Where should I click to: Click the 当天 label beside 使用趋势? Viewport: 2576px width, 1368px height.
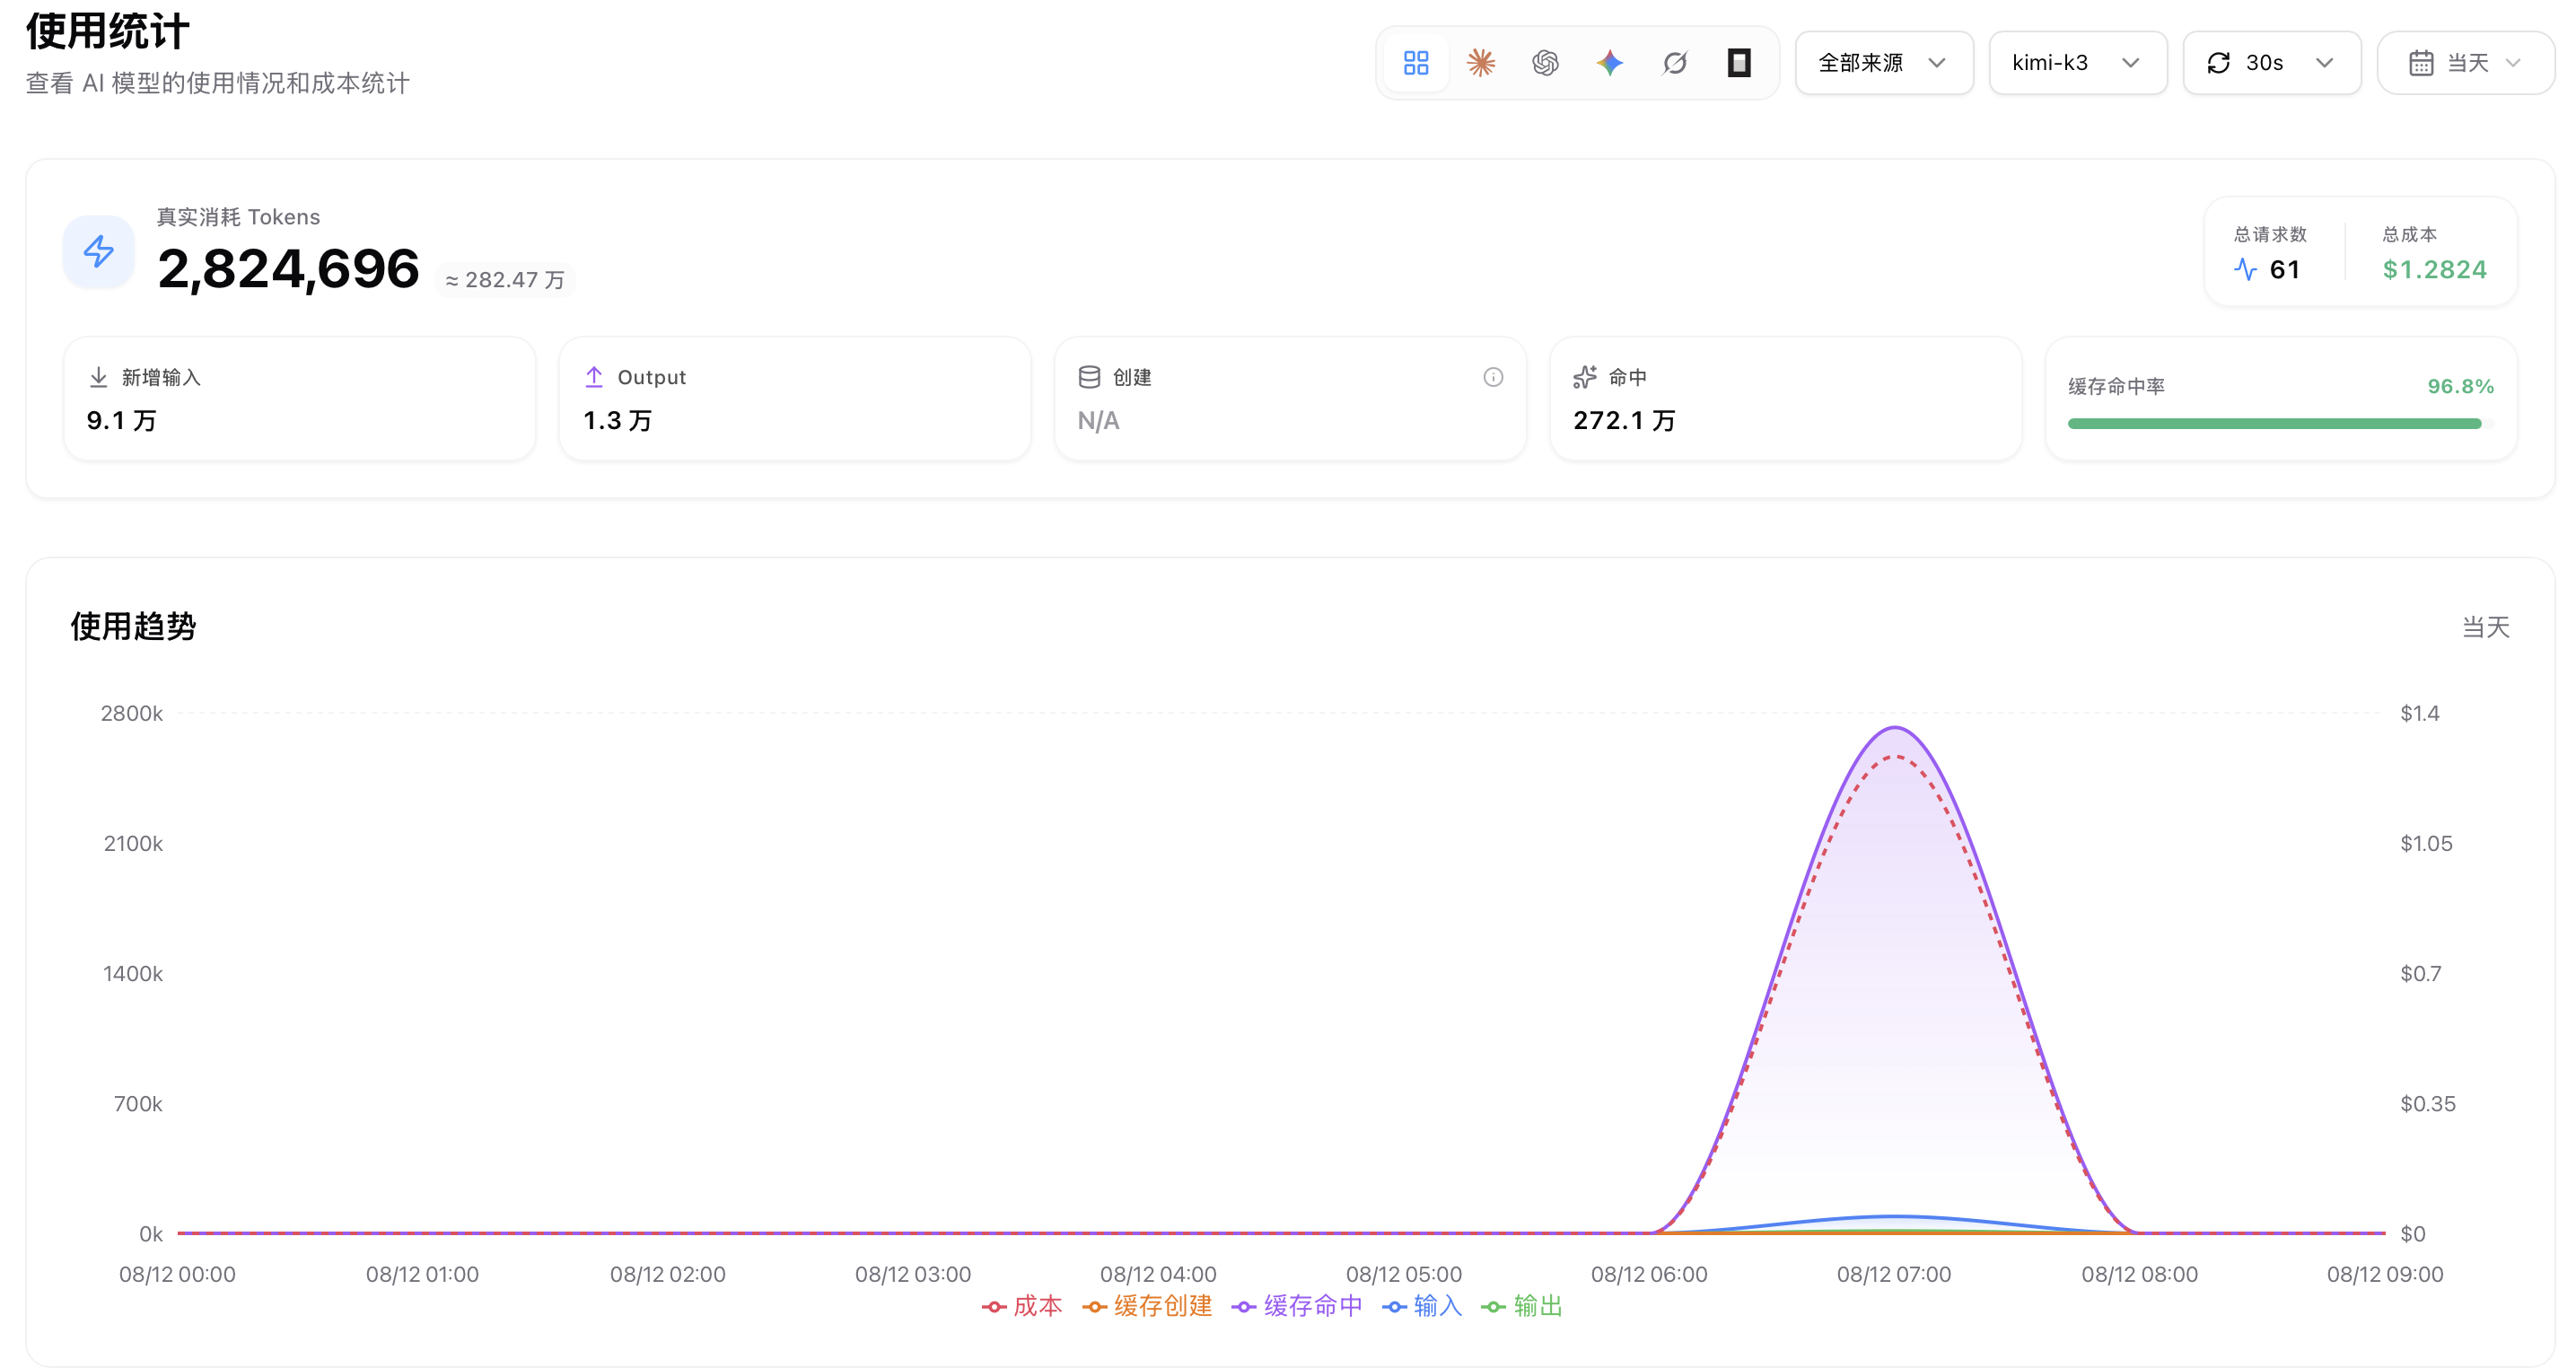[2486, 627]
